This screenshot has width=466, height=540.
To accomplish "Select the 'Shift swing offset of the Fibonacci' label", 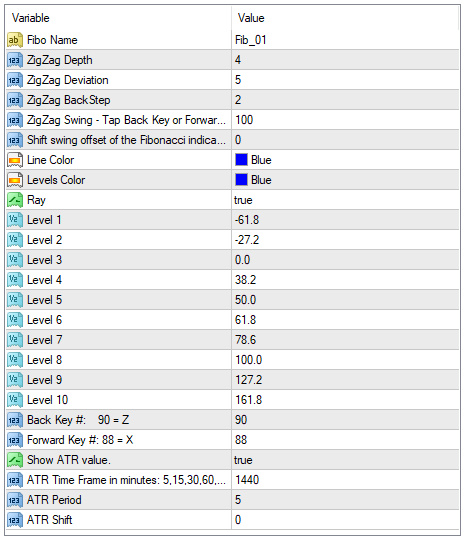I will pos(126,140).
